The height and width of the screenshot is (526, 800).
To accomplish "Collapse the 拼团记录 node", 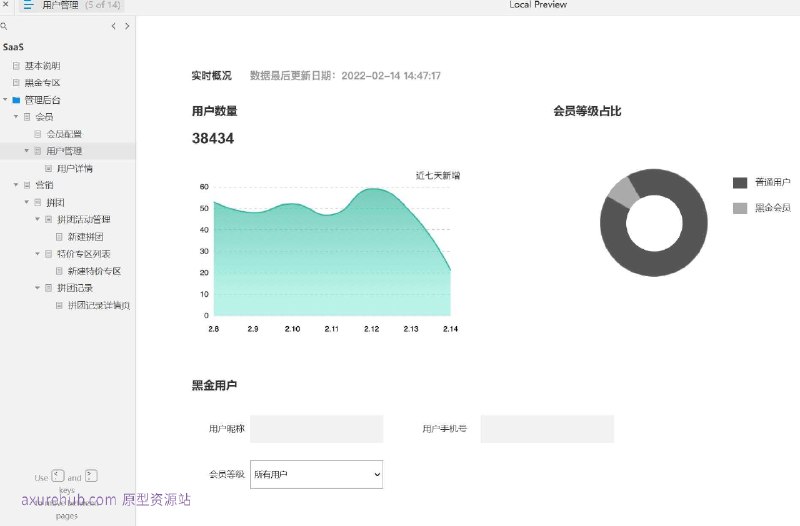I will tap(37, 288).
